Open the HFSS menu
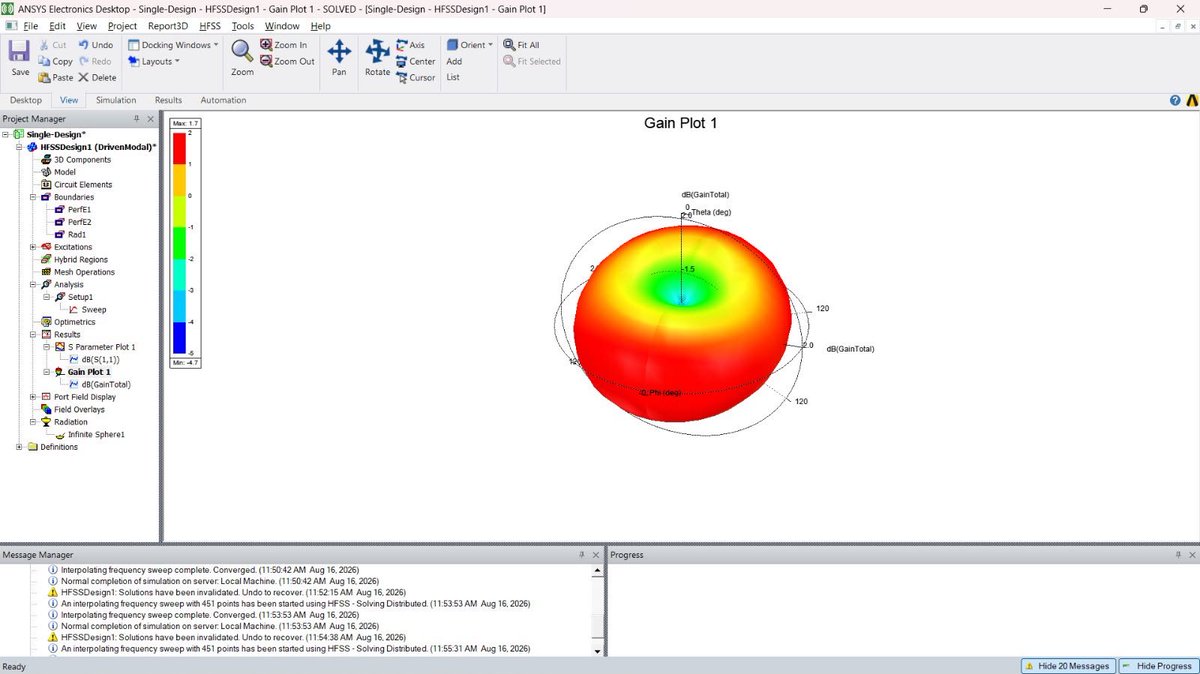Viewport: 1200px width, 674px height. pyautogui.click(x=210, y=26)
